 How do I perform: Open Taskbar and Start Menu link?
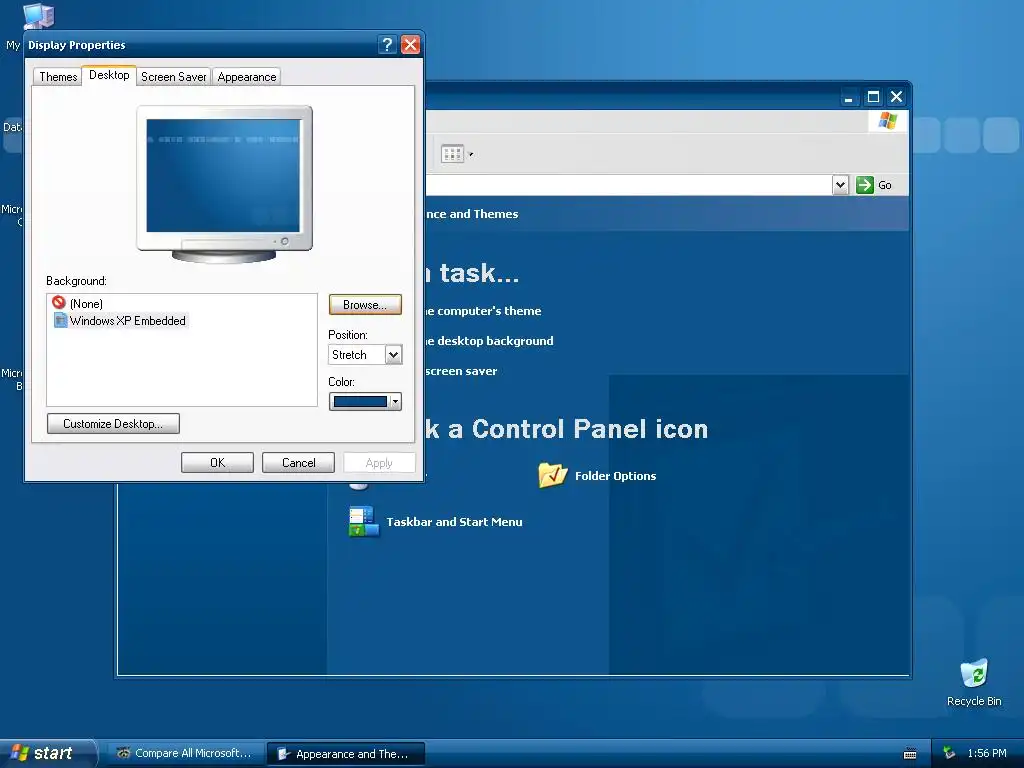click(x=454, y=522)
